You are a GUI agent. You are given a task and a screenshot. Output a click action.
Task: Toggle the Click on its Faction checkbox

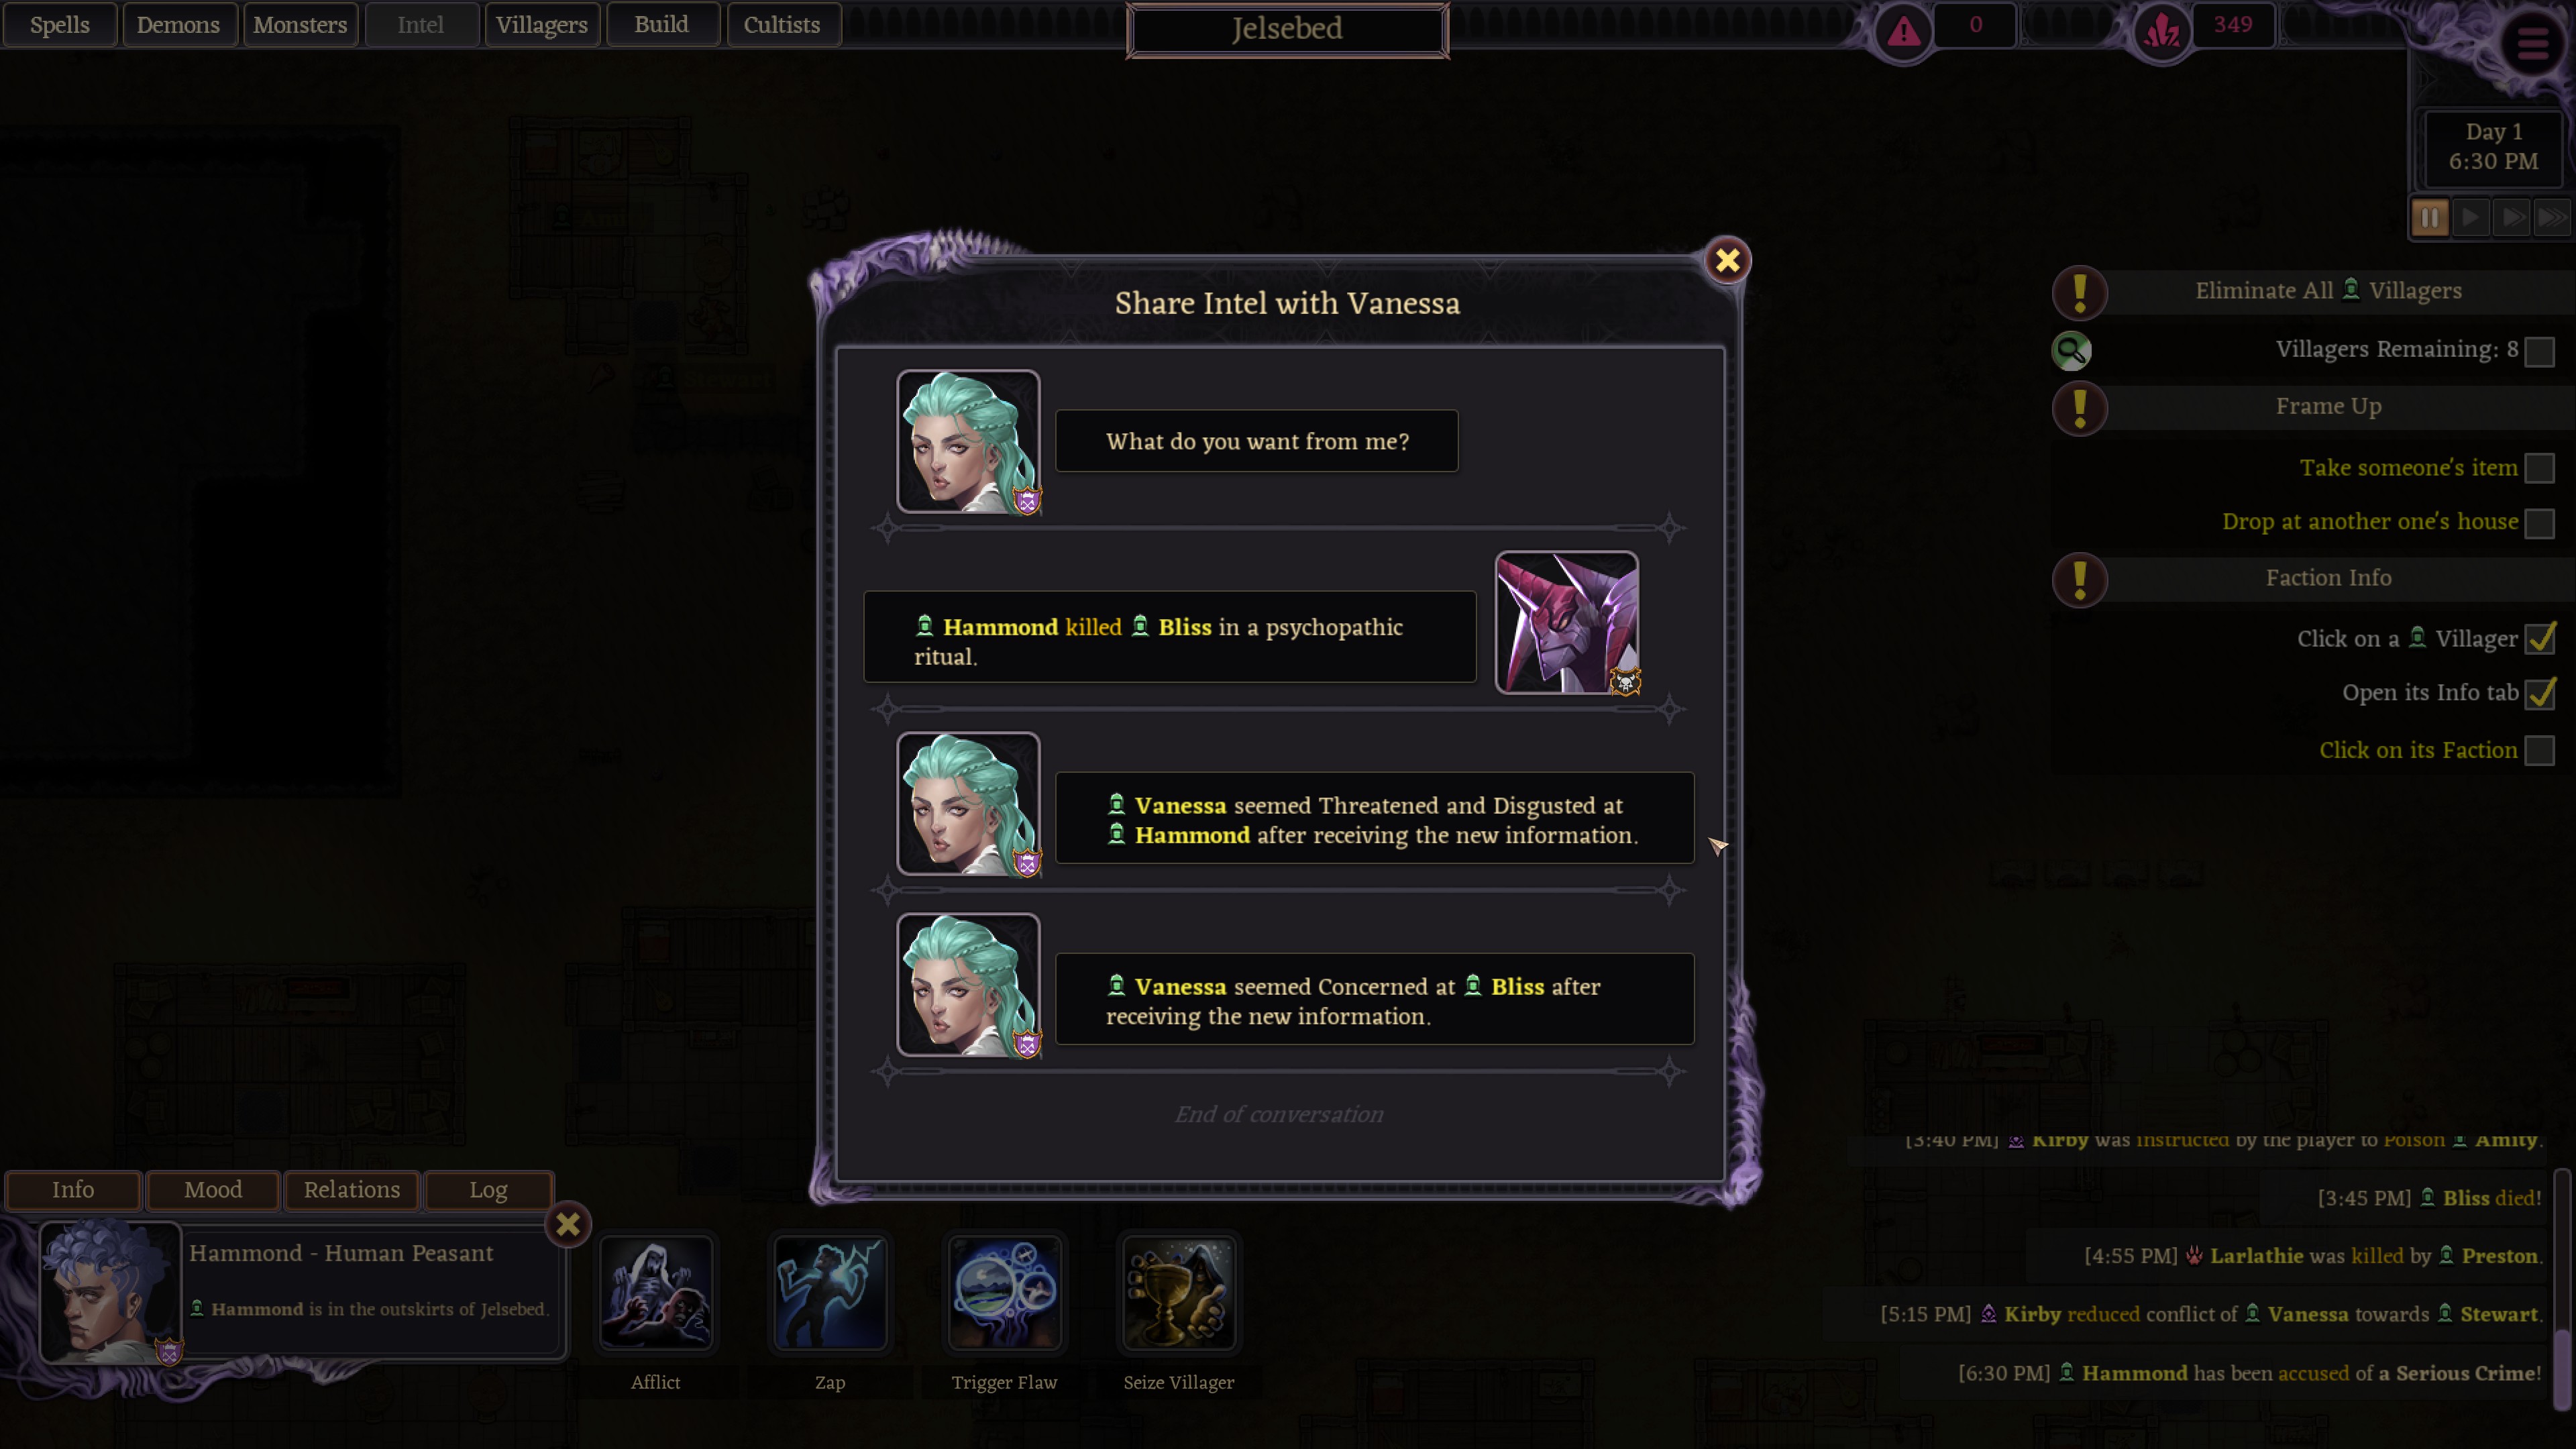[2539, 751]
